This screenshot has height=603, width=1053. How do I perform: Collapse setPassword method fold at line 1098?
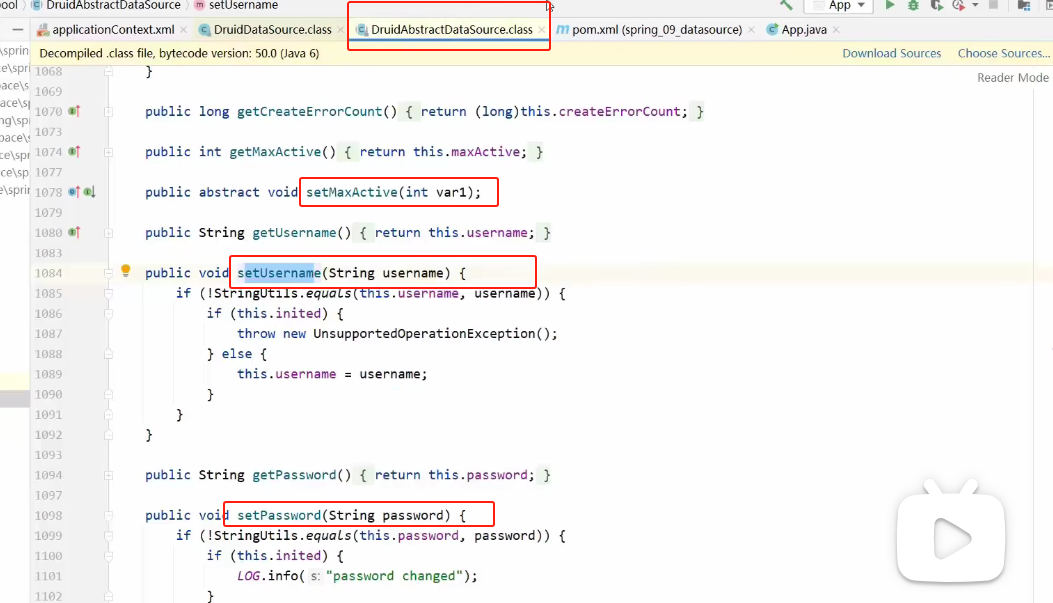tap(108, 515)
